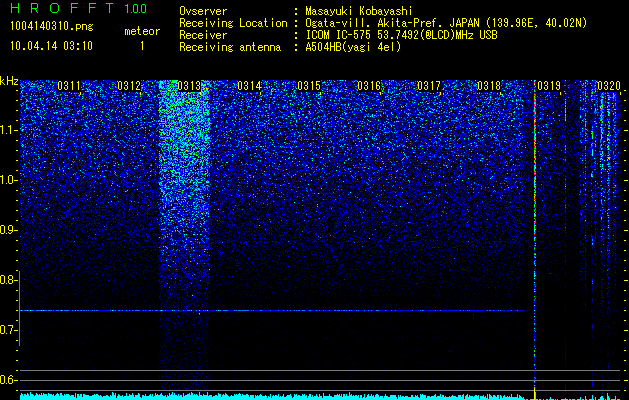Click the 0312 time marker
Viewport: 629px width, 400px height.
pos(129,86)
